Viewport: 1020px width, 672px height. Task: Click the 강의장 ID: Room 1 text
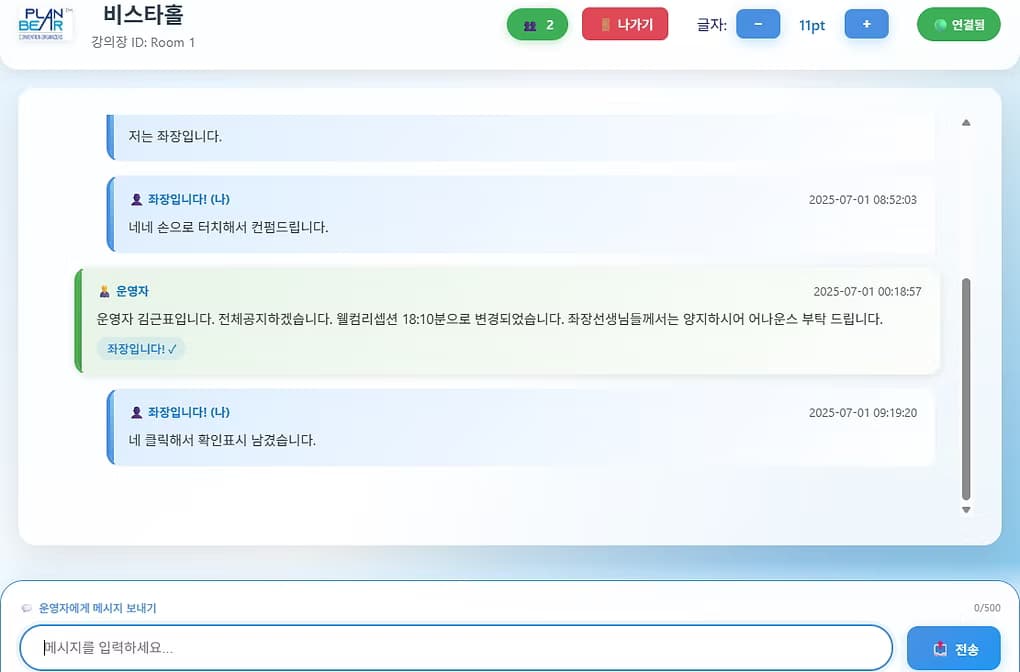[x=143, y=42]
